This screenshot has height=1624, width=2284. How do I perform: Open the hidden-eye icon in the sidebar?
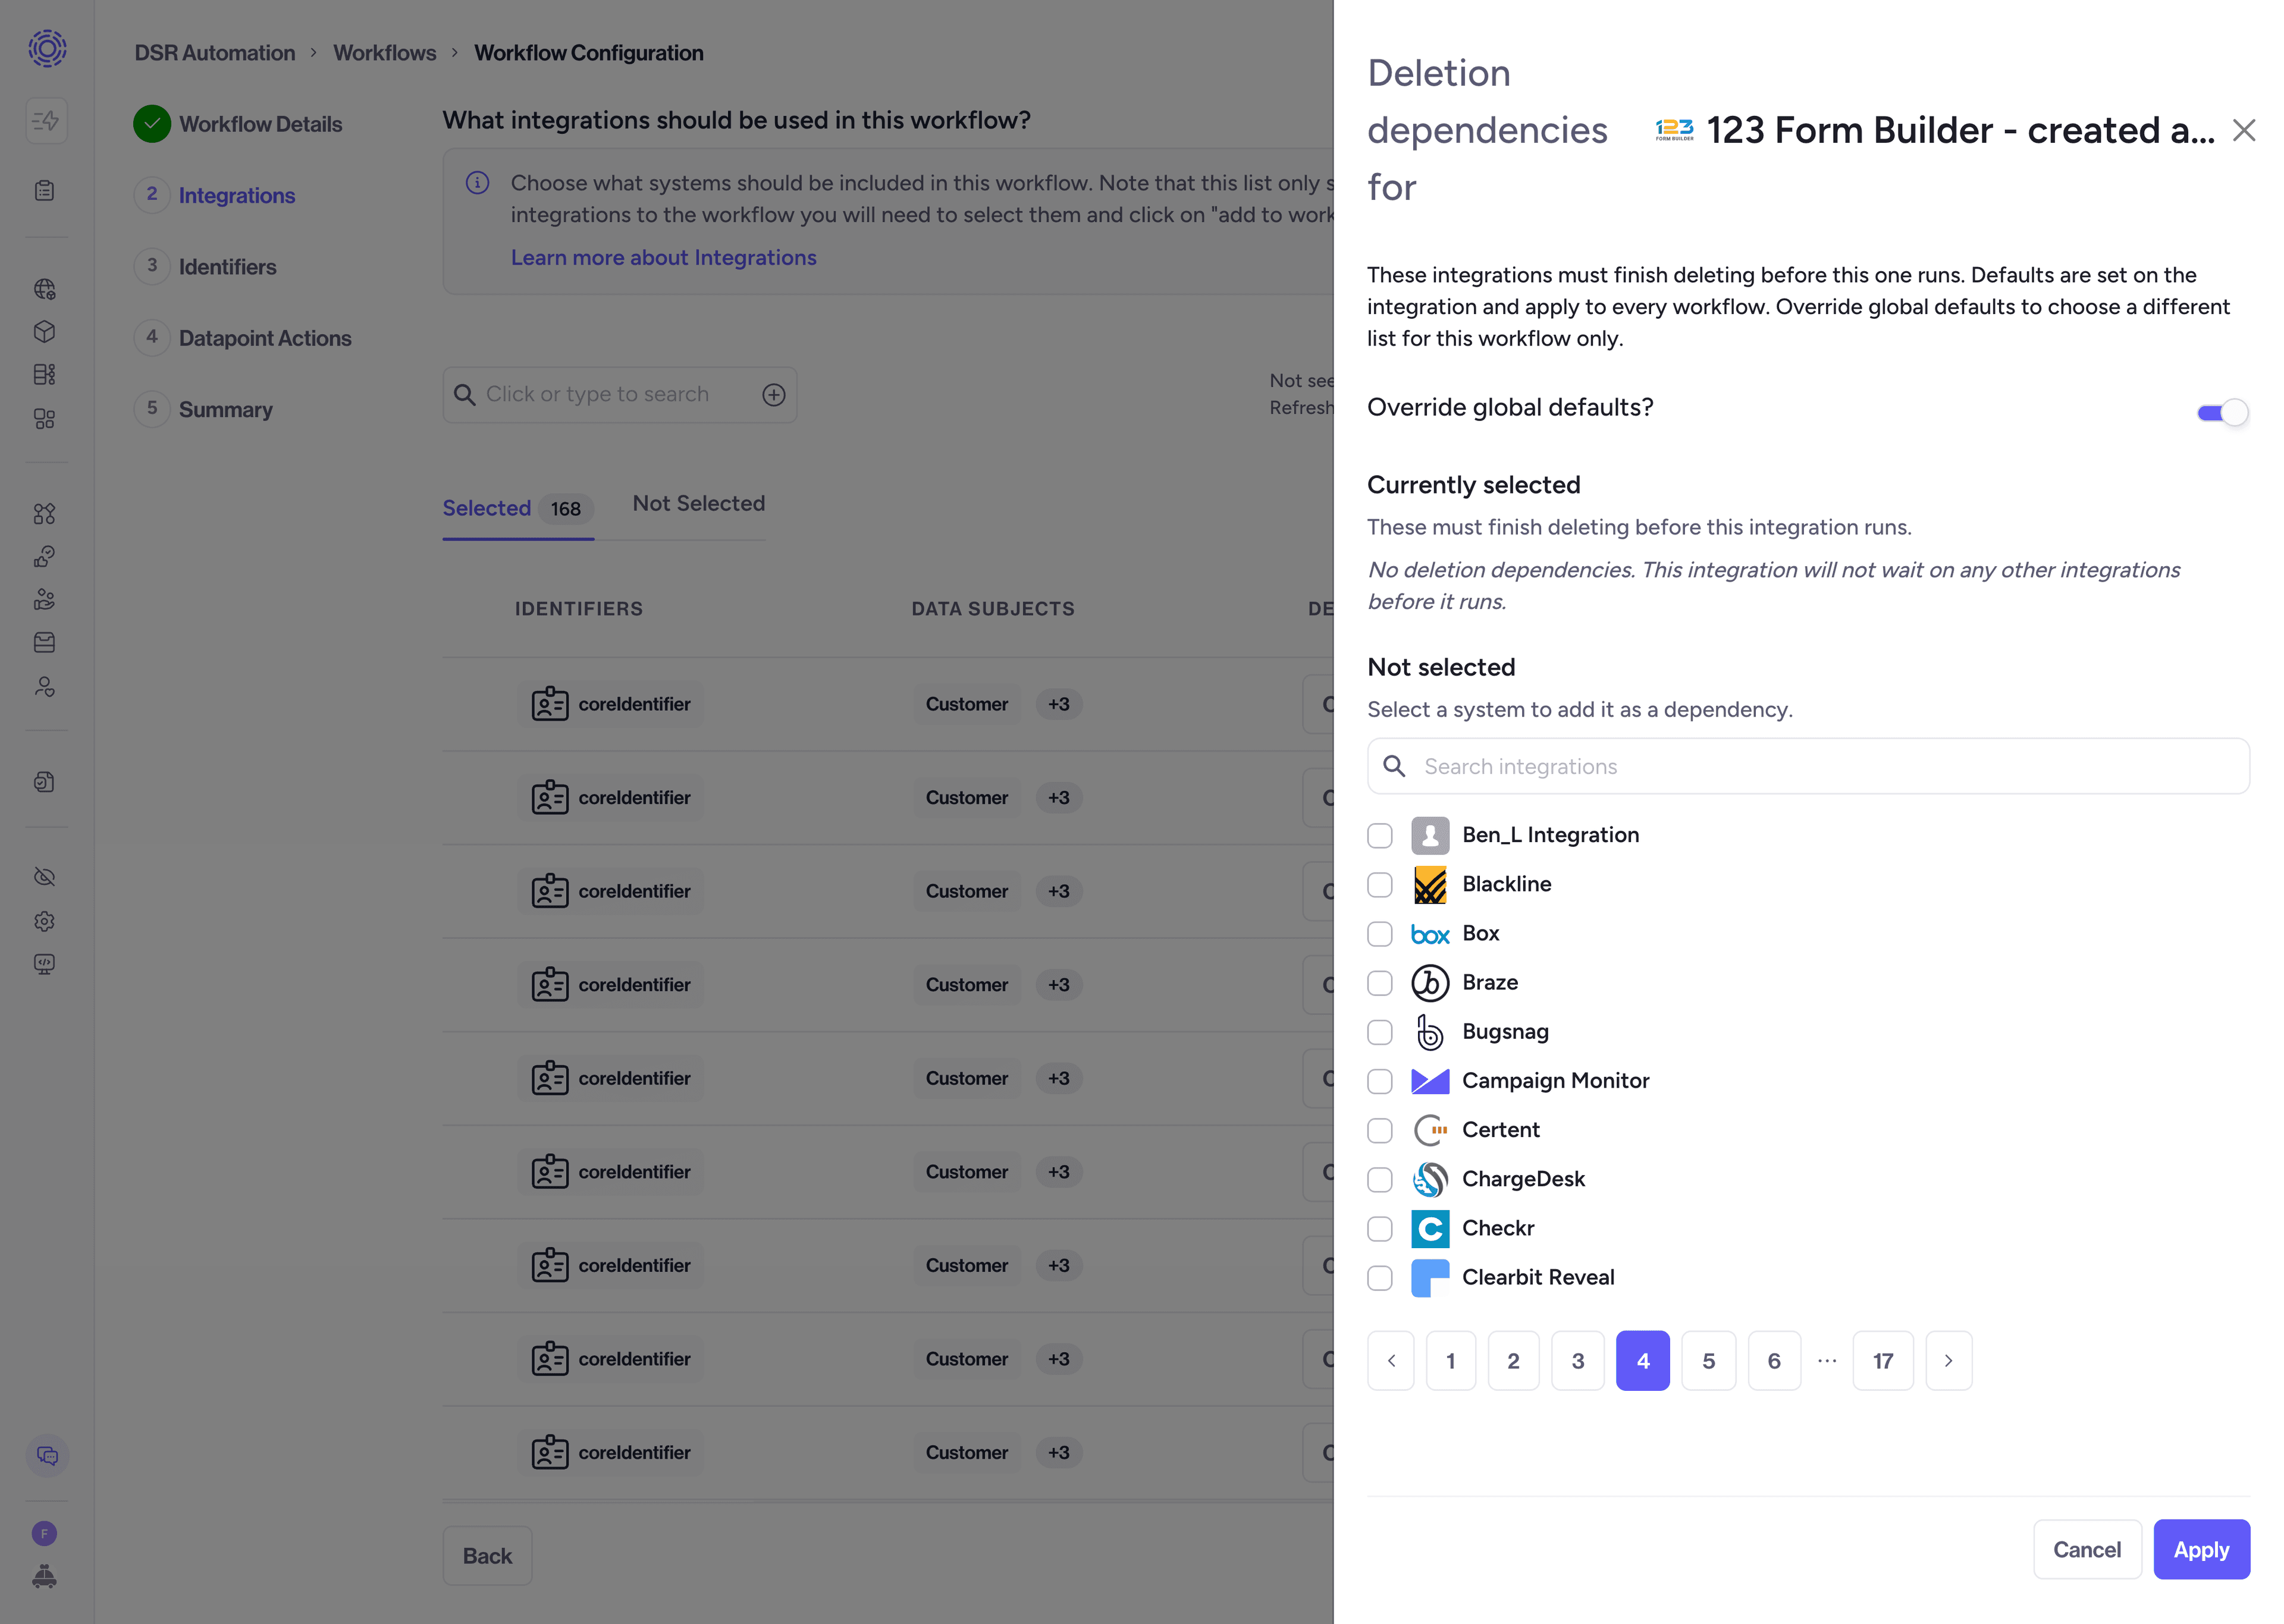pyautogui.click(x=45, y=877)
